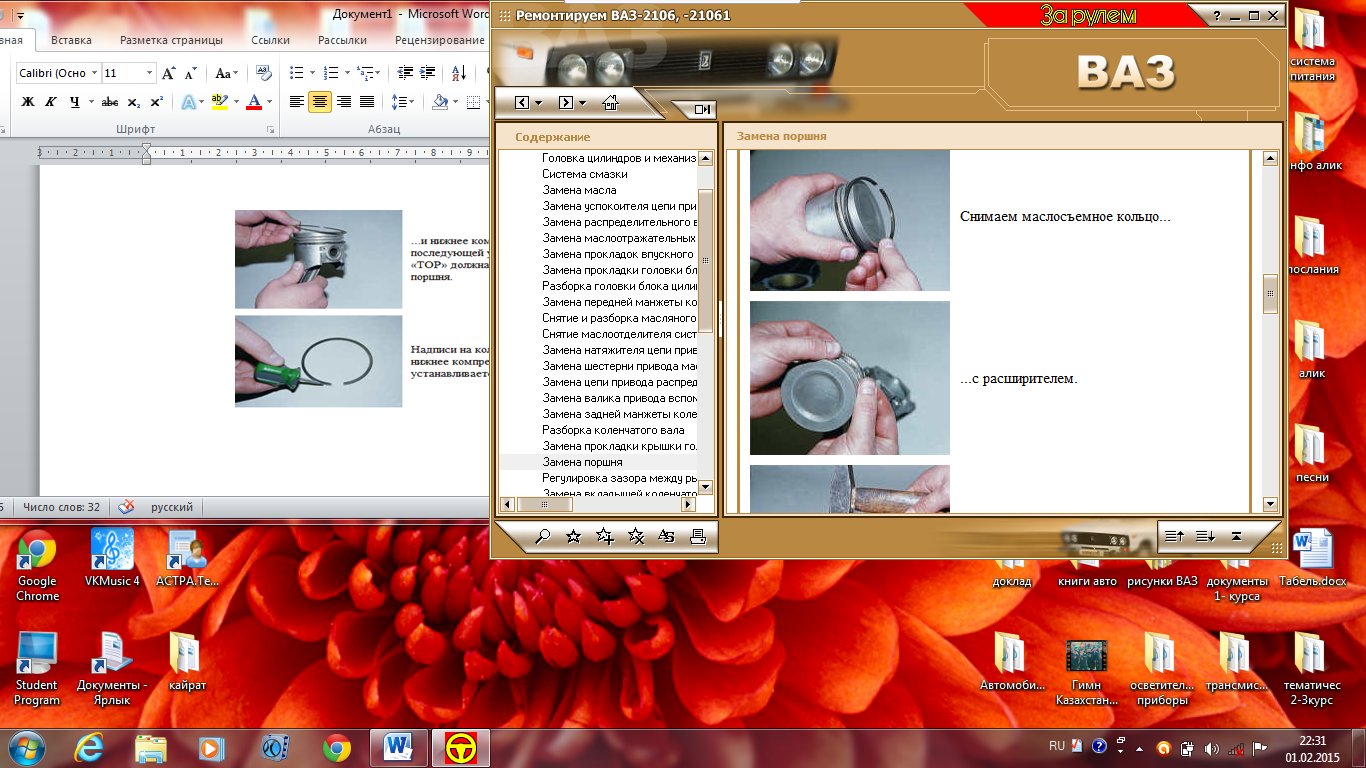The image size is (1366, 768).
Task: Click the yellow text highlight color button
Action: tap(220, 102)
